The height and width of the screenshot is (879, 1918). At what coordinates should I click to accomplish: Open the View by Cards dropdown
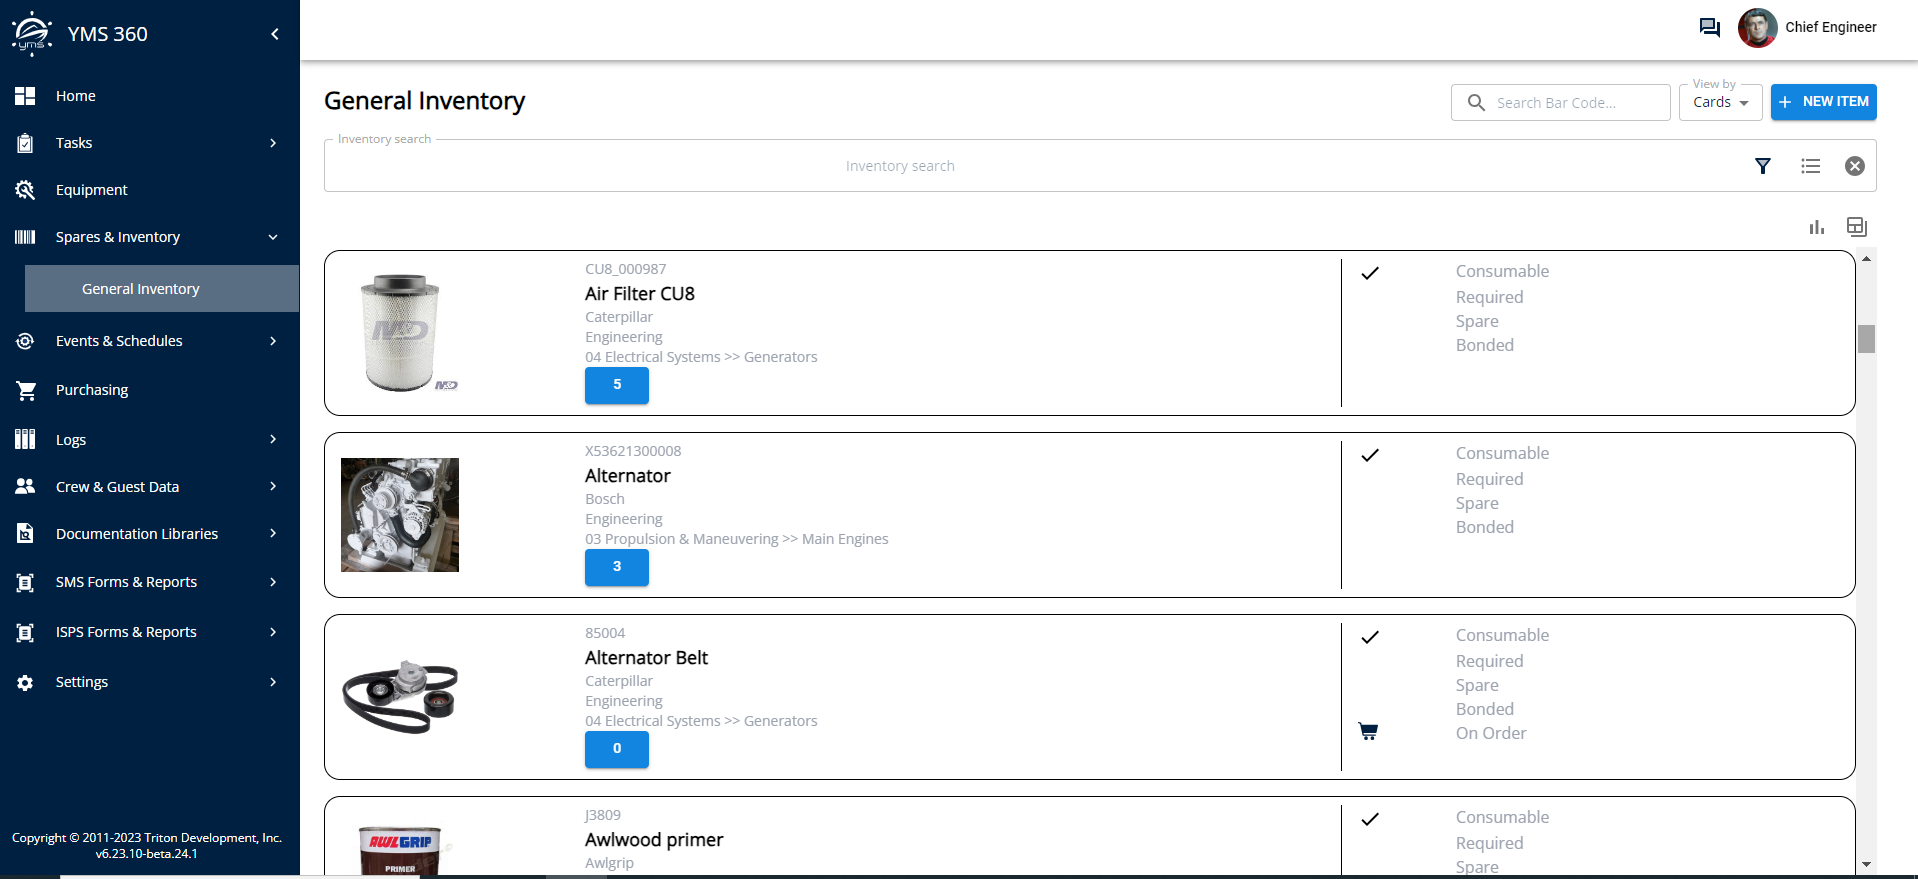[1720, 102]
